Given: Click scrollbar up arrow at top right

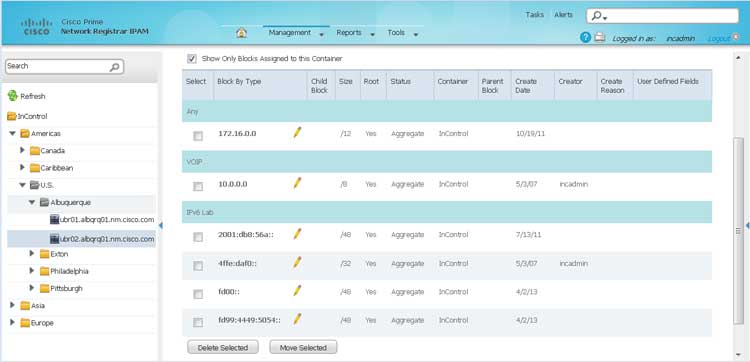Looking at the screenshot, I should coord(739,57).
